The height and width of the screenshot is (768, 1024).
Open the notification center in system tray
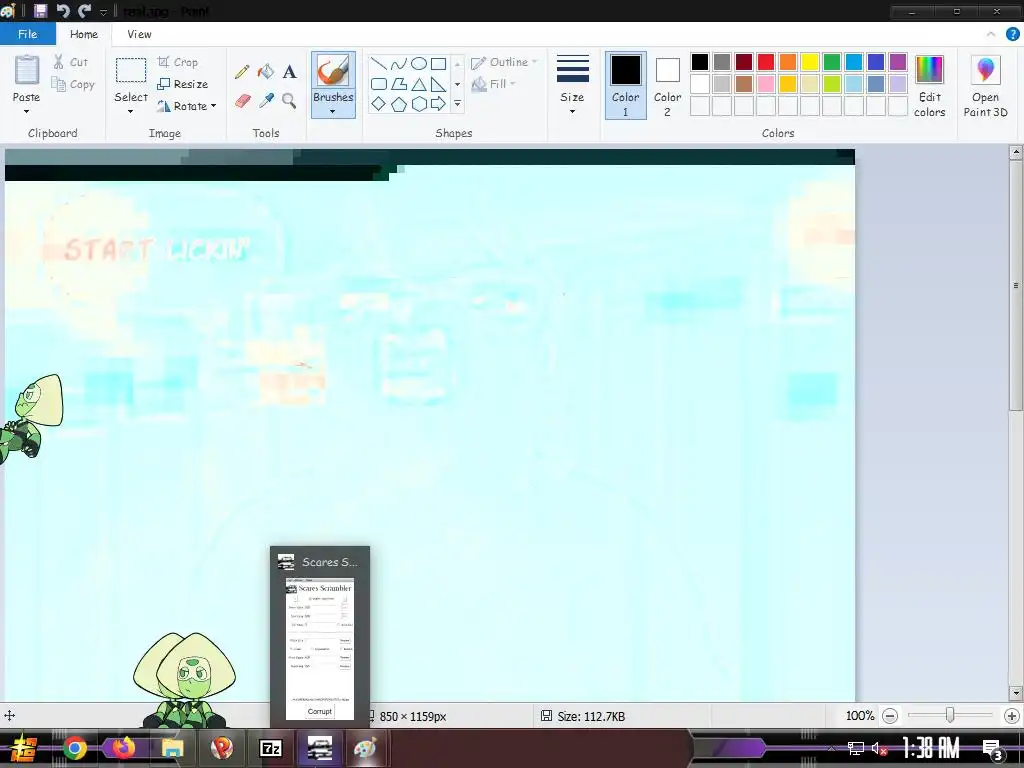click(993, 749)
